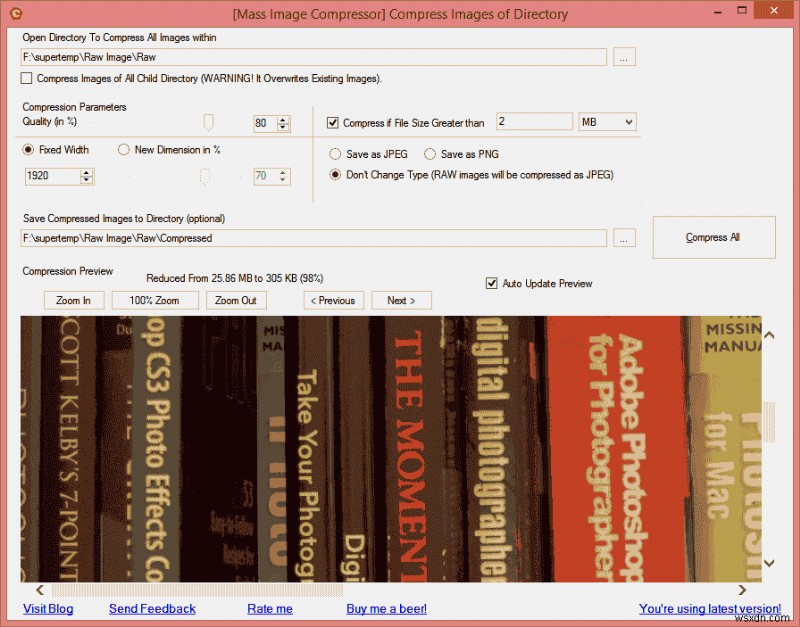Increase Fixed Width 1920 with up arrow
This screenshot has width=800, height=627.
point(86,172)
